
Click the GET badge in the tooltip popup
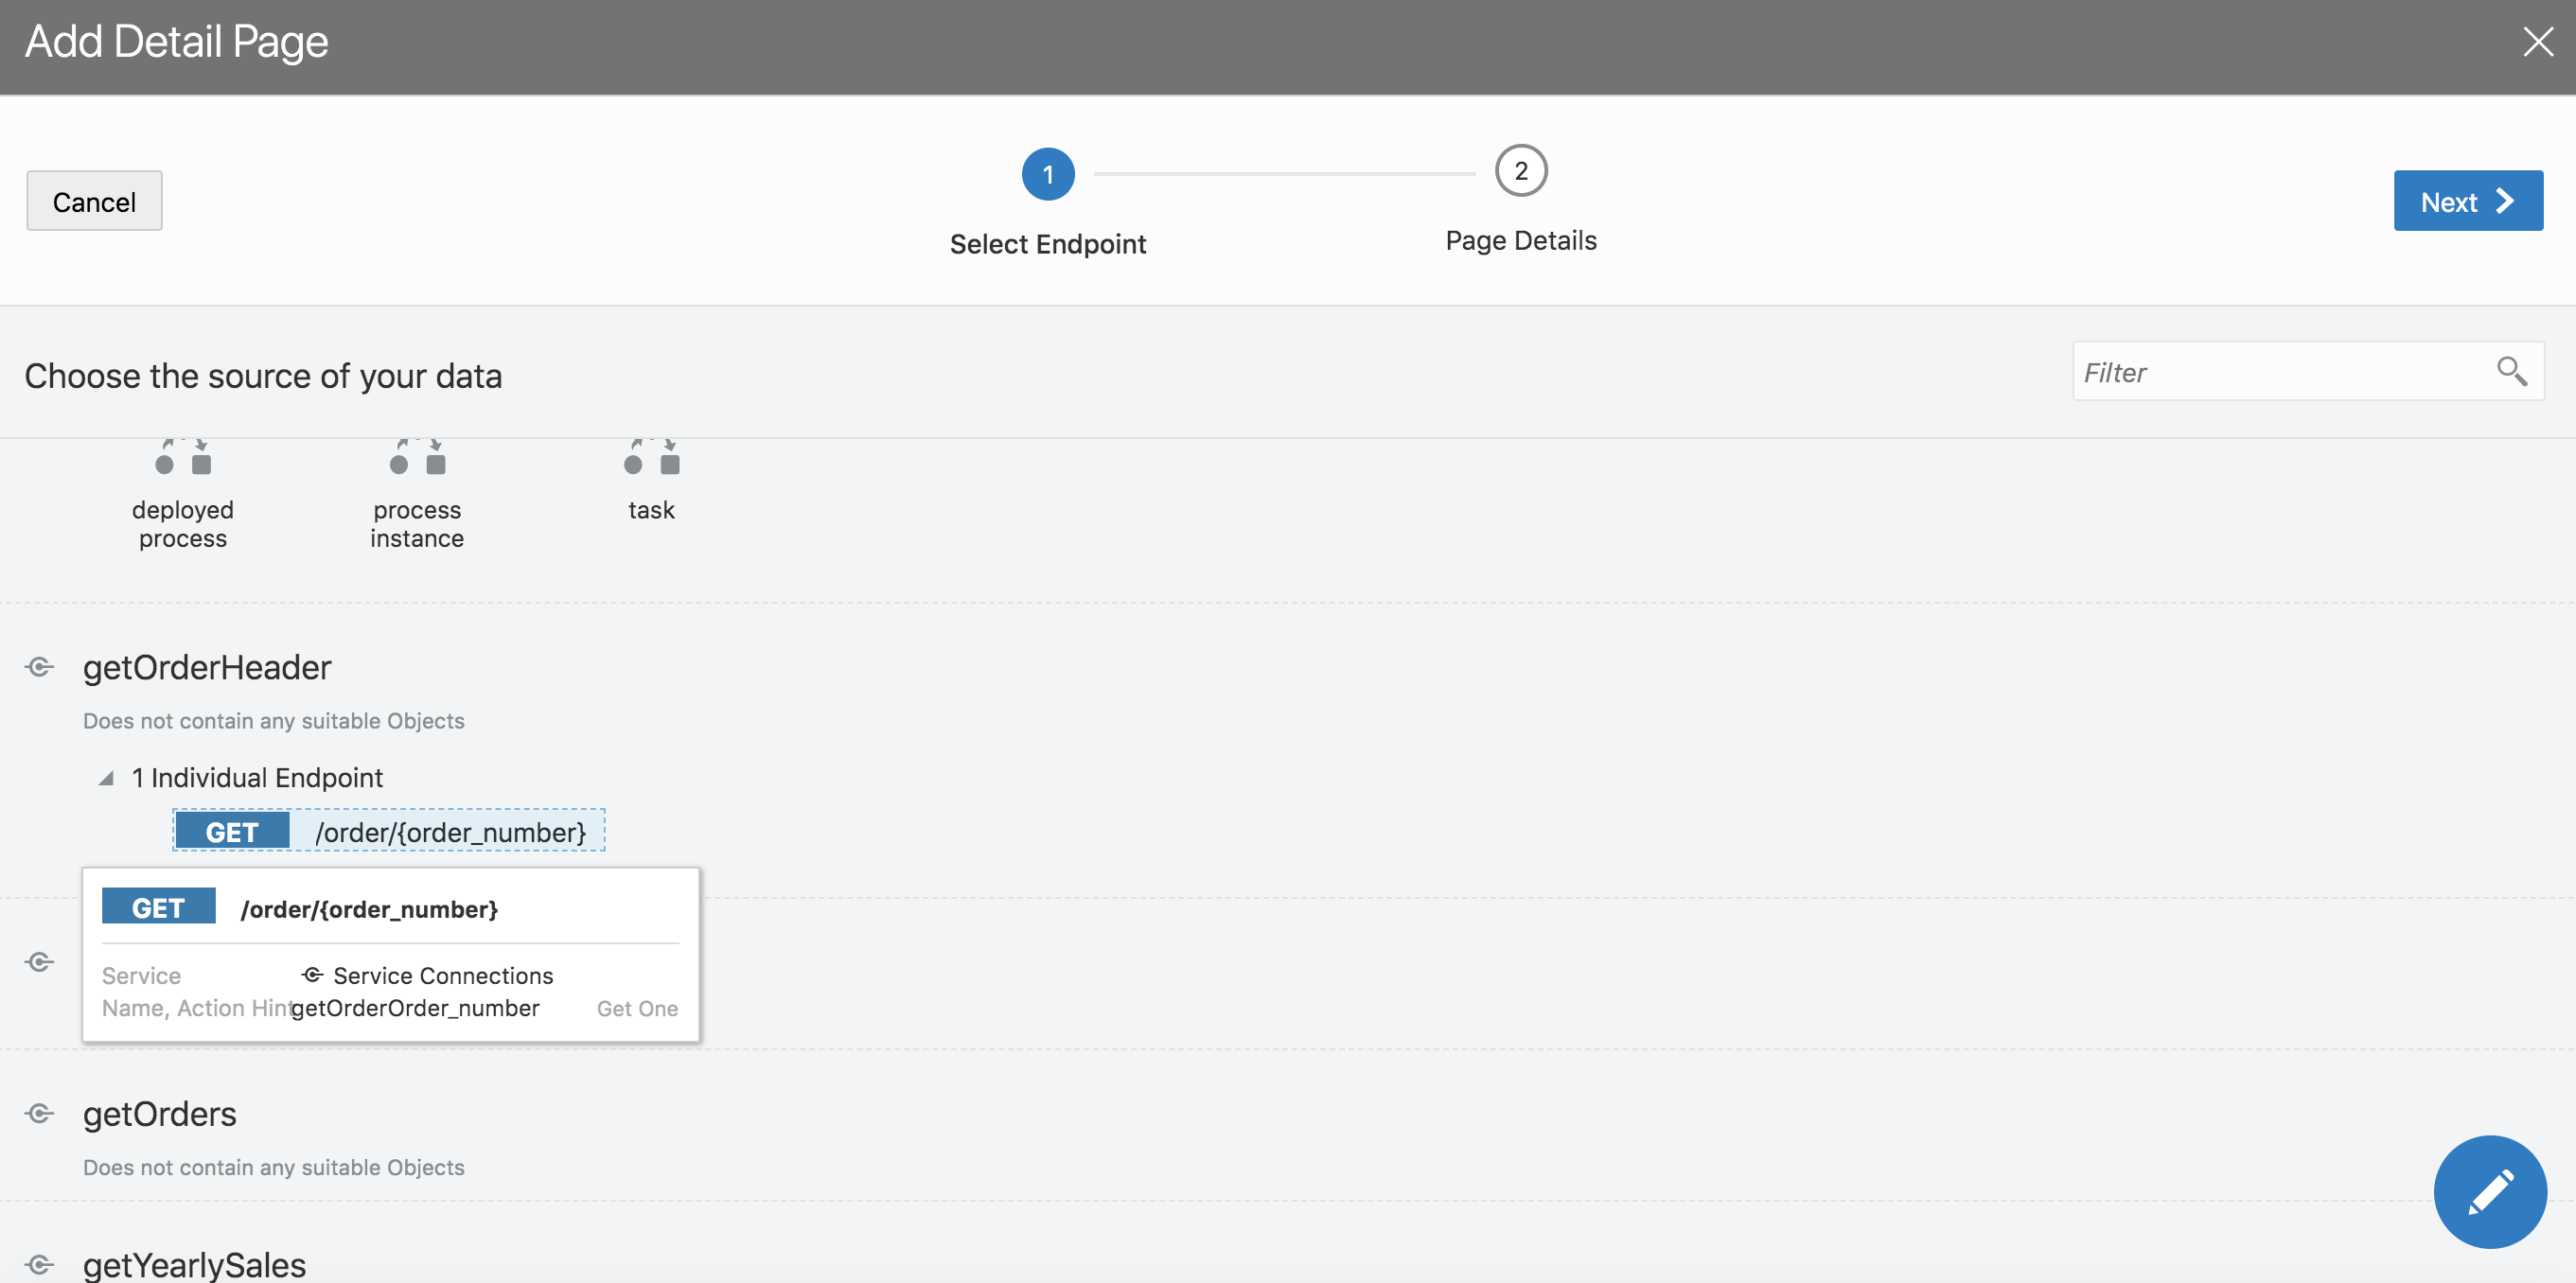click(158, 907)
